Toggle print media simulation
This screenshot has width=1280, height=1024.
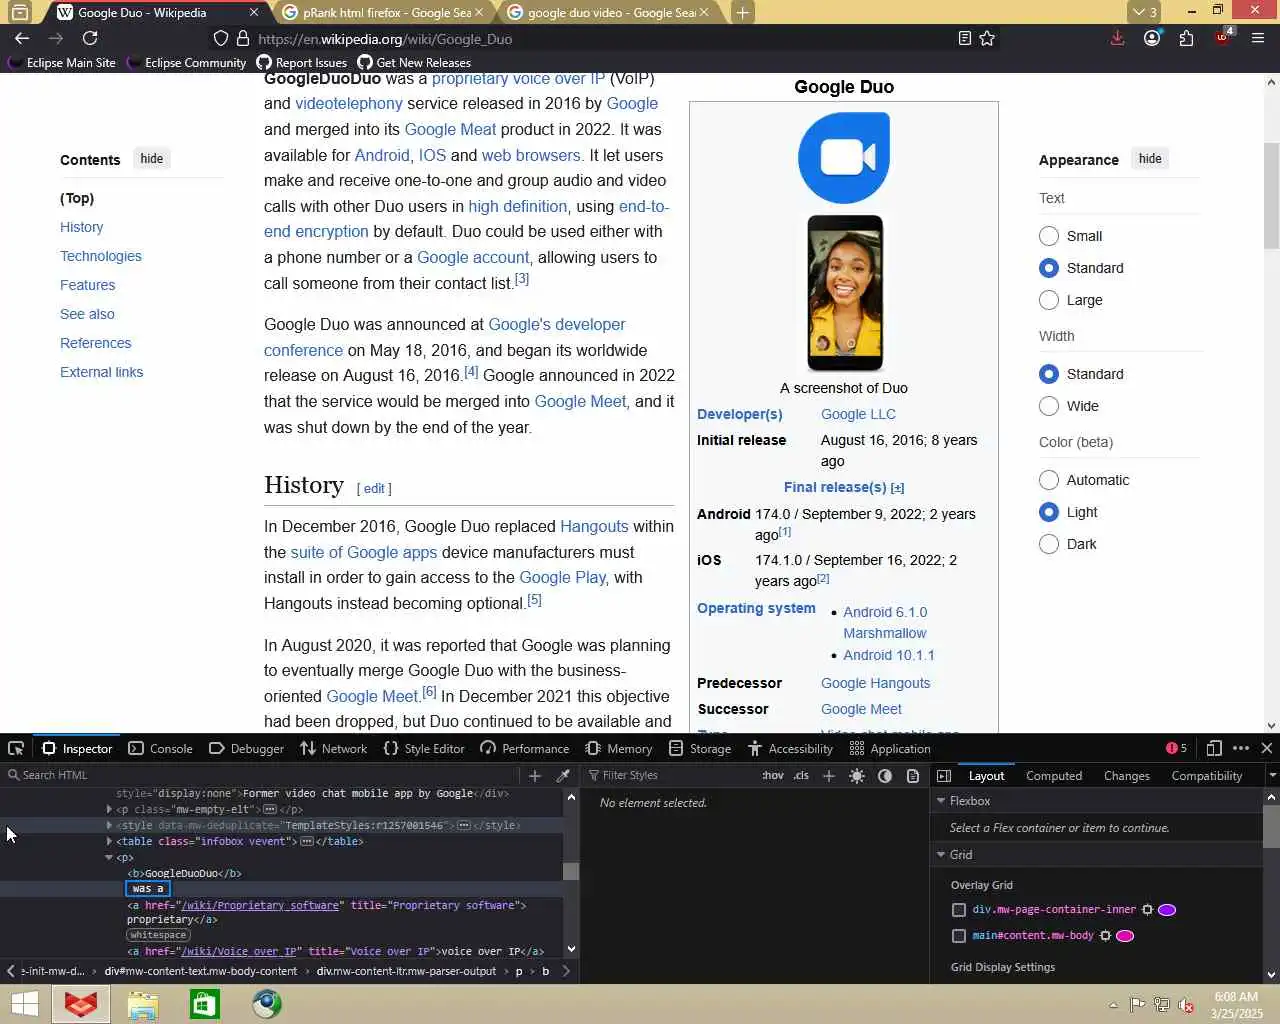913,775
